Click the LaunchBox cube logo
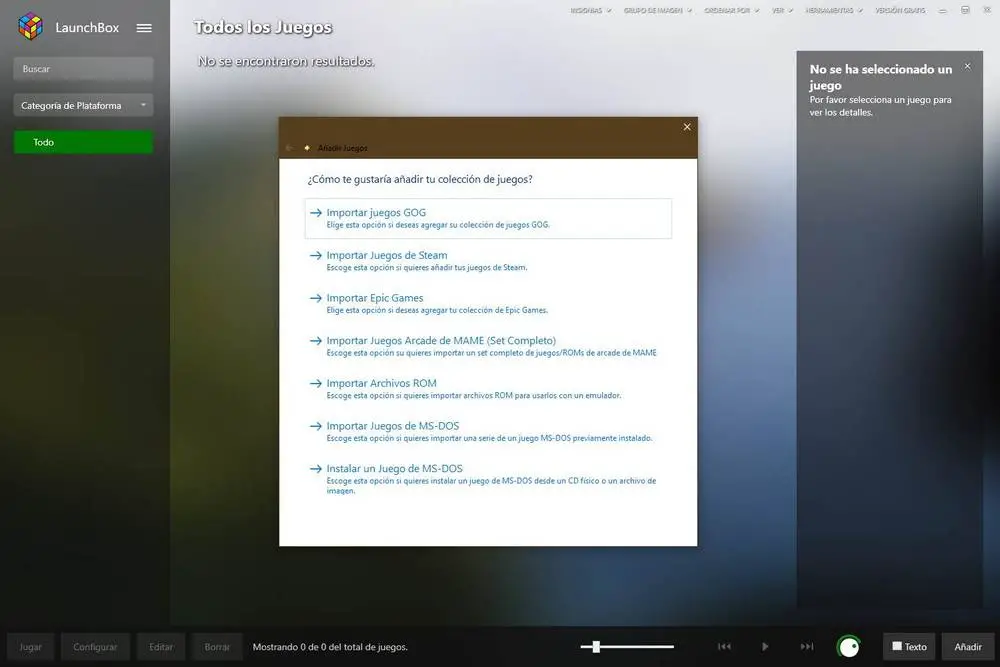 (x=30, y=27)
